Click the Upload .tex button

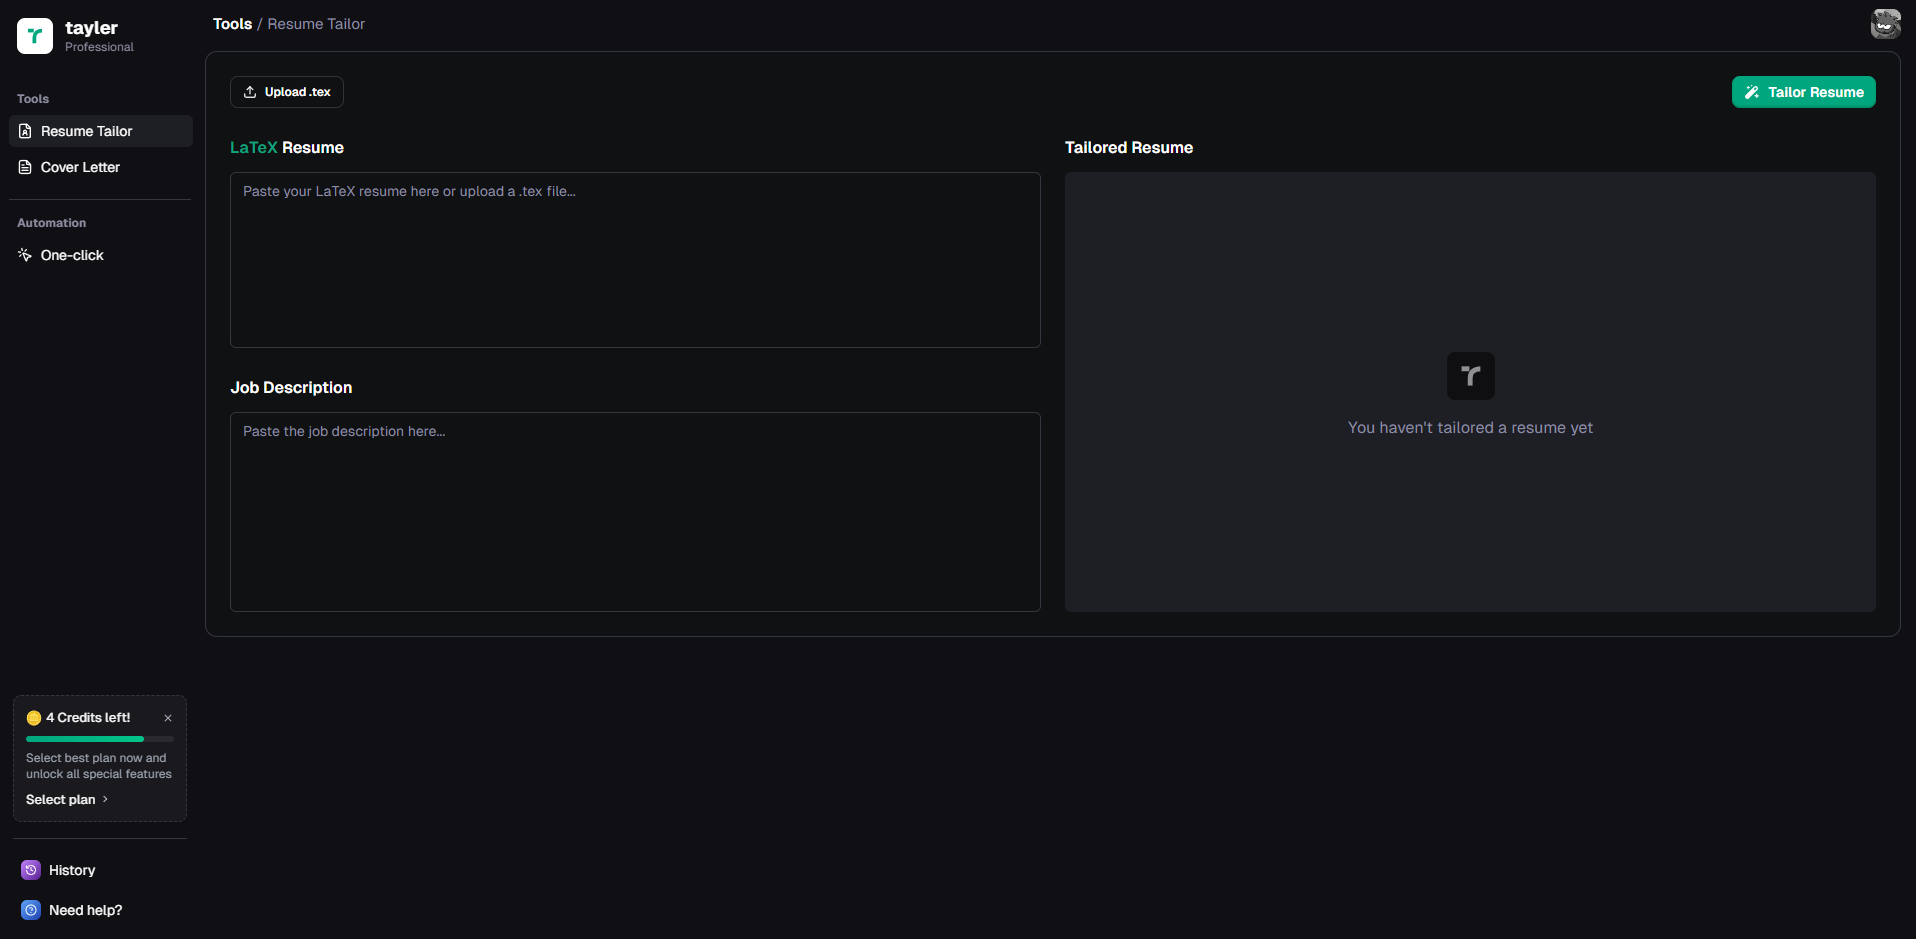coord(287,92)
